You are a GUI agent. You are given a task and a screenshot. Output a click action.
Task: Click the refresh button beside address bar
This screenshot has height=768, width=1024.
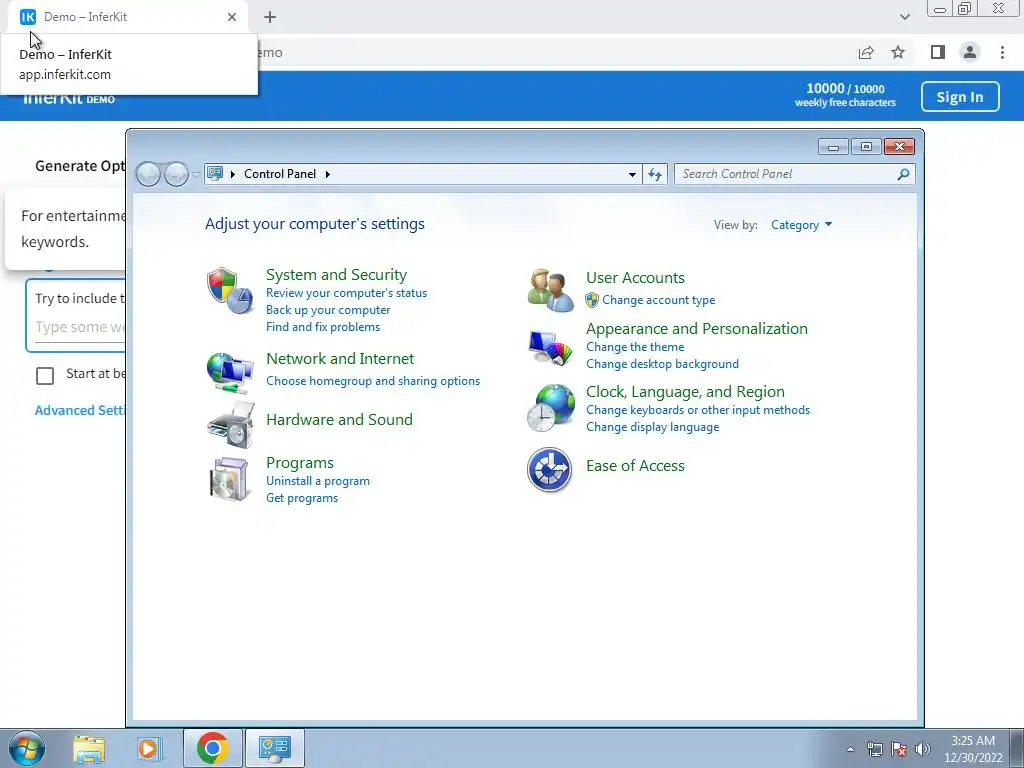(655, 174)
